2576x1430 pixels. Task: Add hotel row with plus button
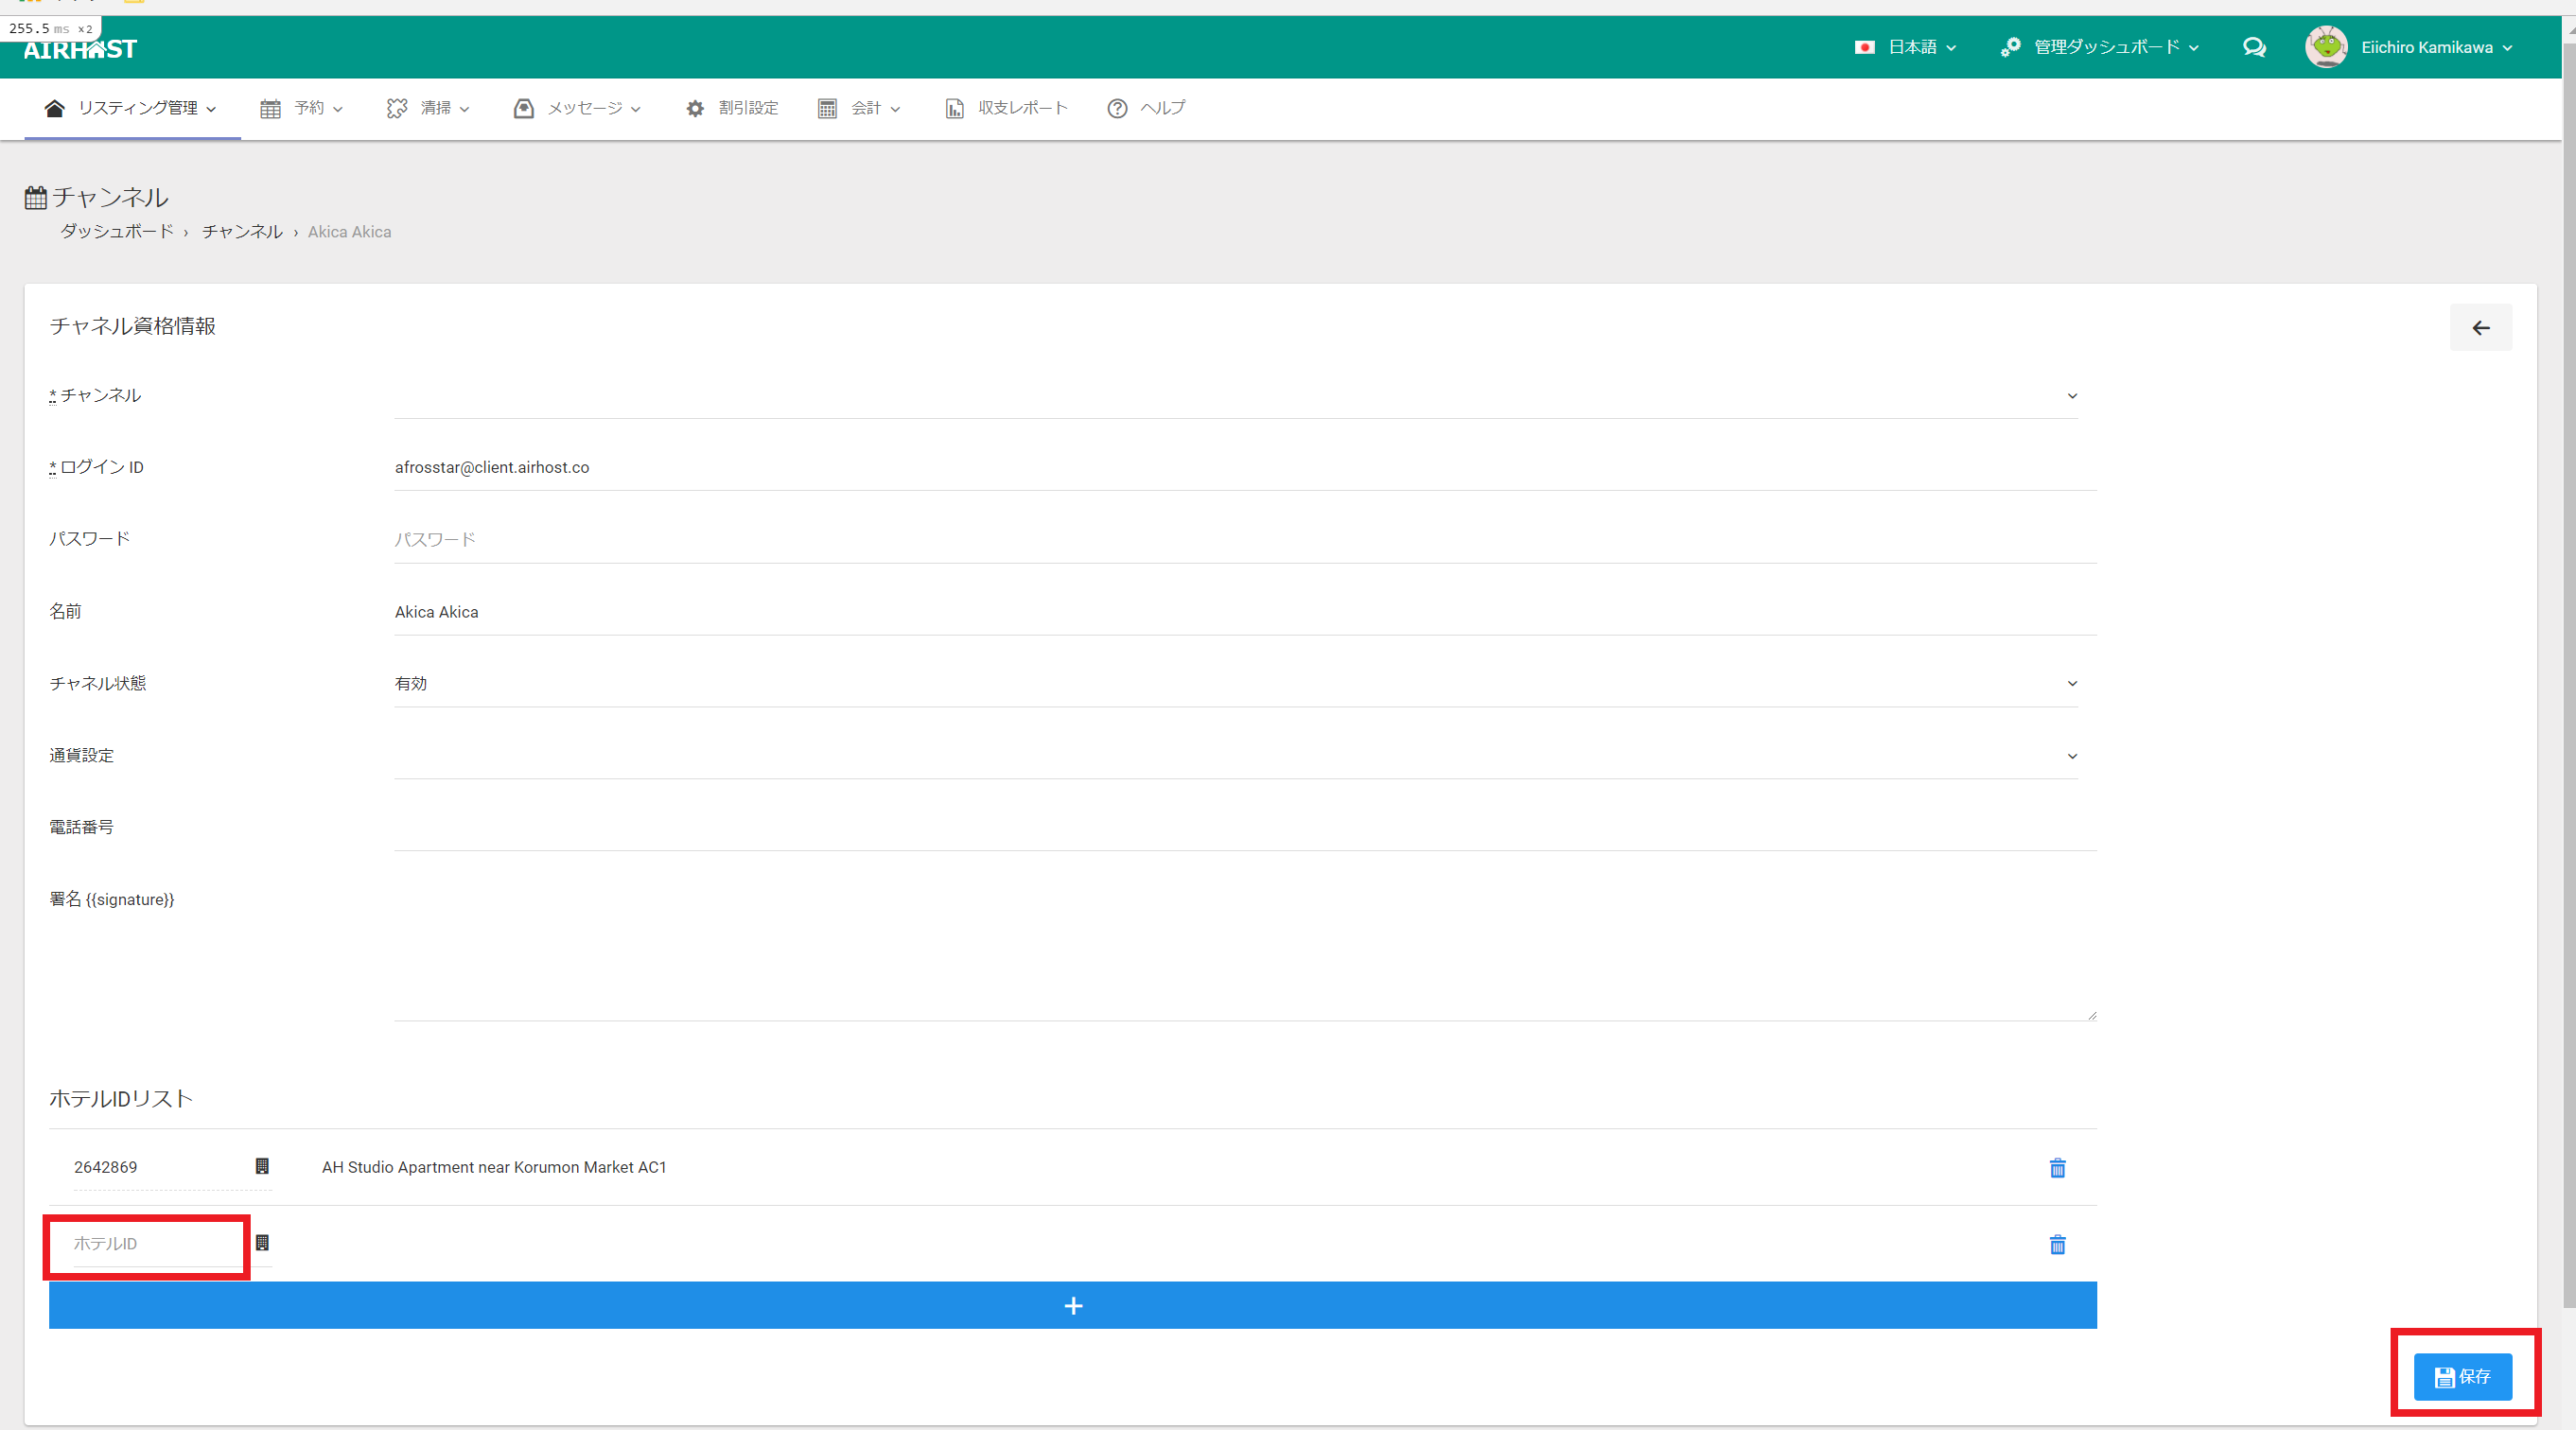[x=1072, y=1306]
